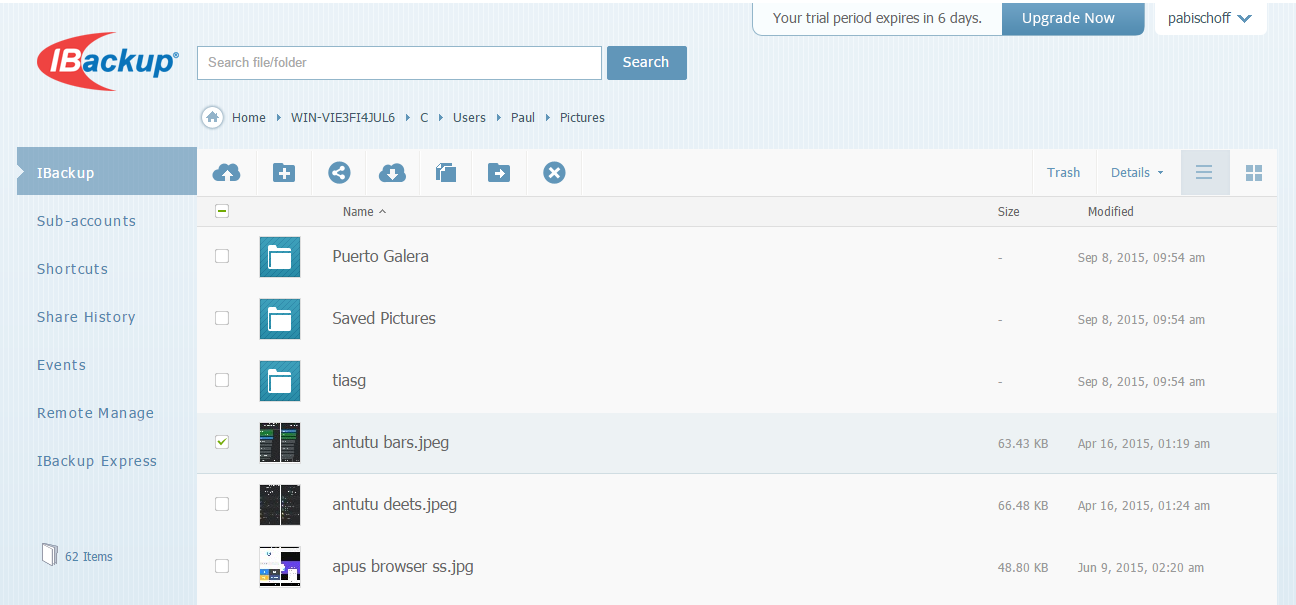Click the copy files icon
Image resolution: width=1296 pixels, height=605 pixels.
(x=446, y=173)
